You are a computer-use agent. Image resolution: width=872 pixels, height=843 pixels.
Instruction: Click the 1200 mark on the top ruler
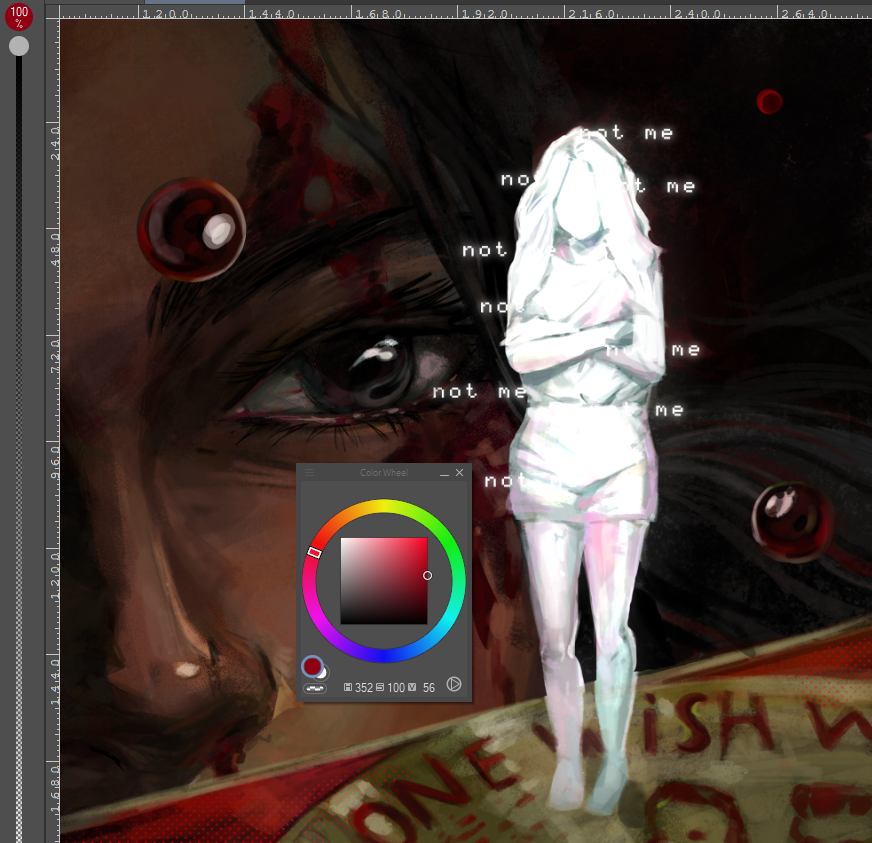pos(166,13)
